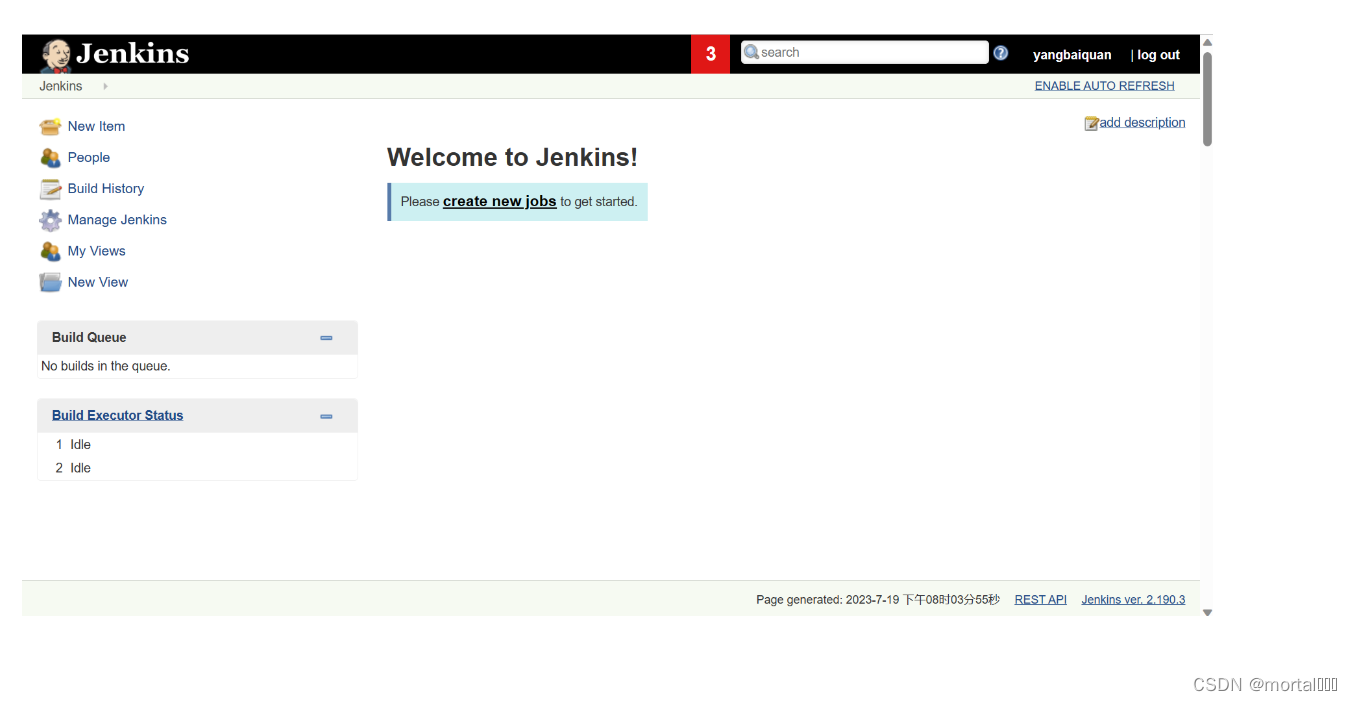Viewport: 1352px width, 701px height.
Task: Click the My Views icon
Action: 50,251
